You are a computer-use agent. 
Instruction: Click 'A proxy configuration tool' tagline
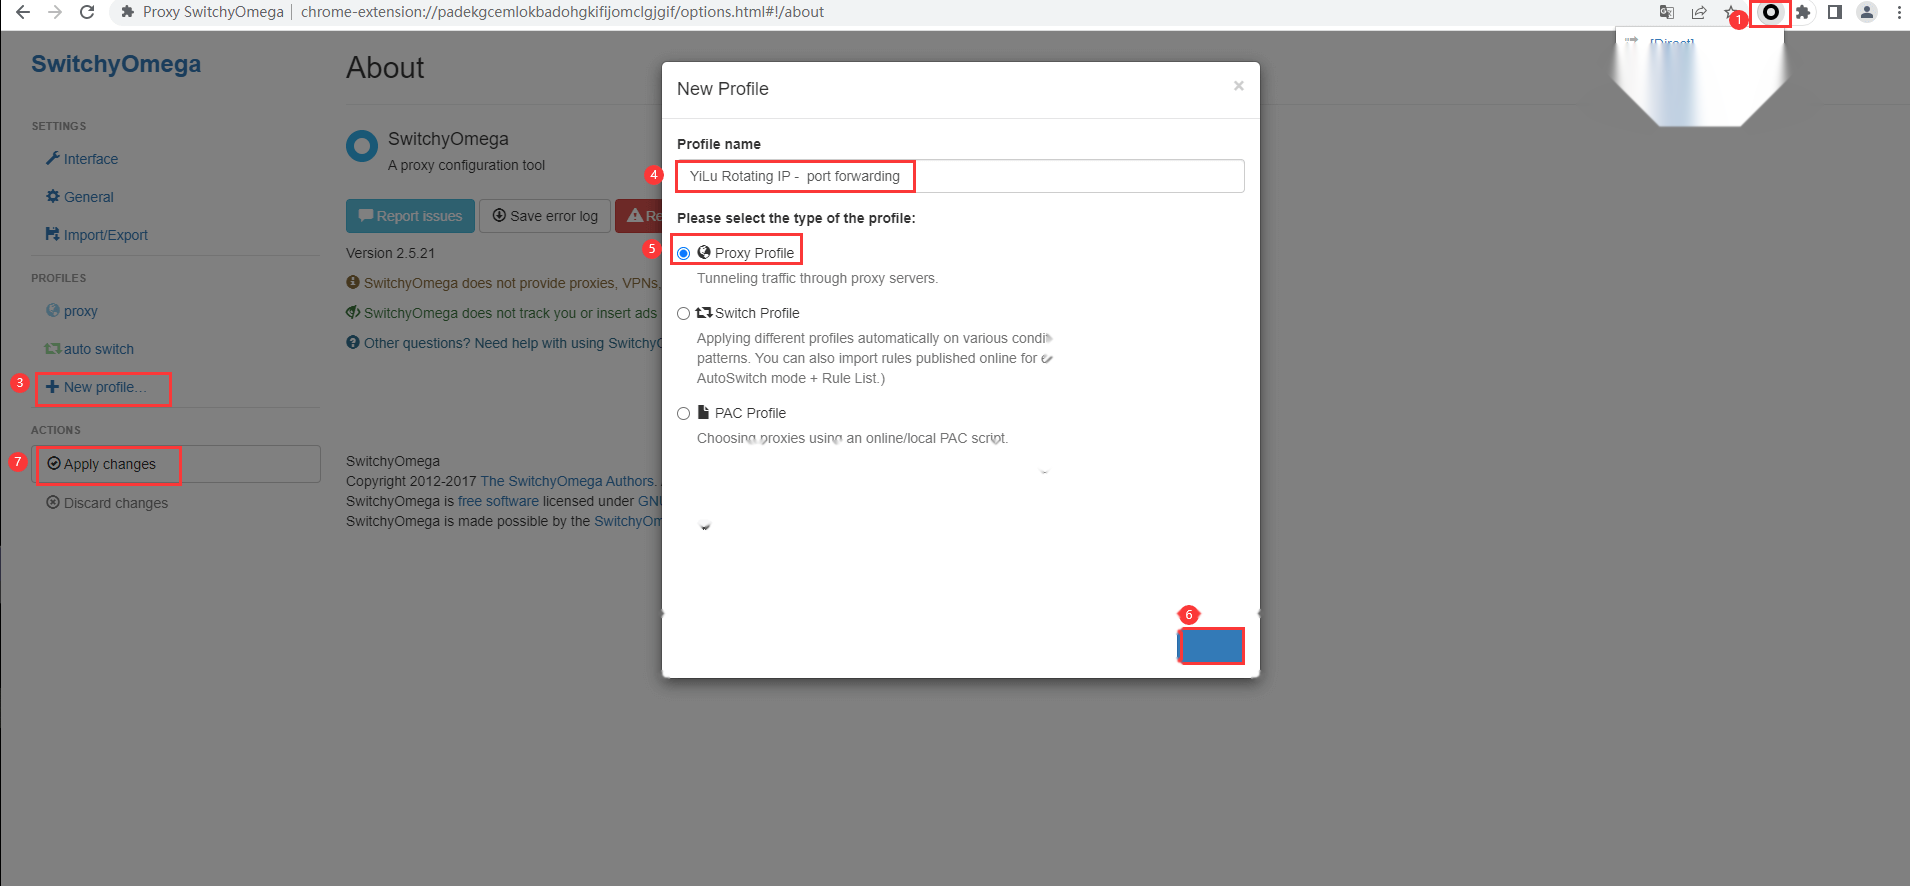(x=467, y=165)
